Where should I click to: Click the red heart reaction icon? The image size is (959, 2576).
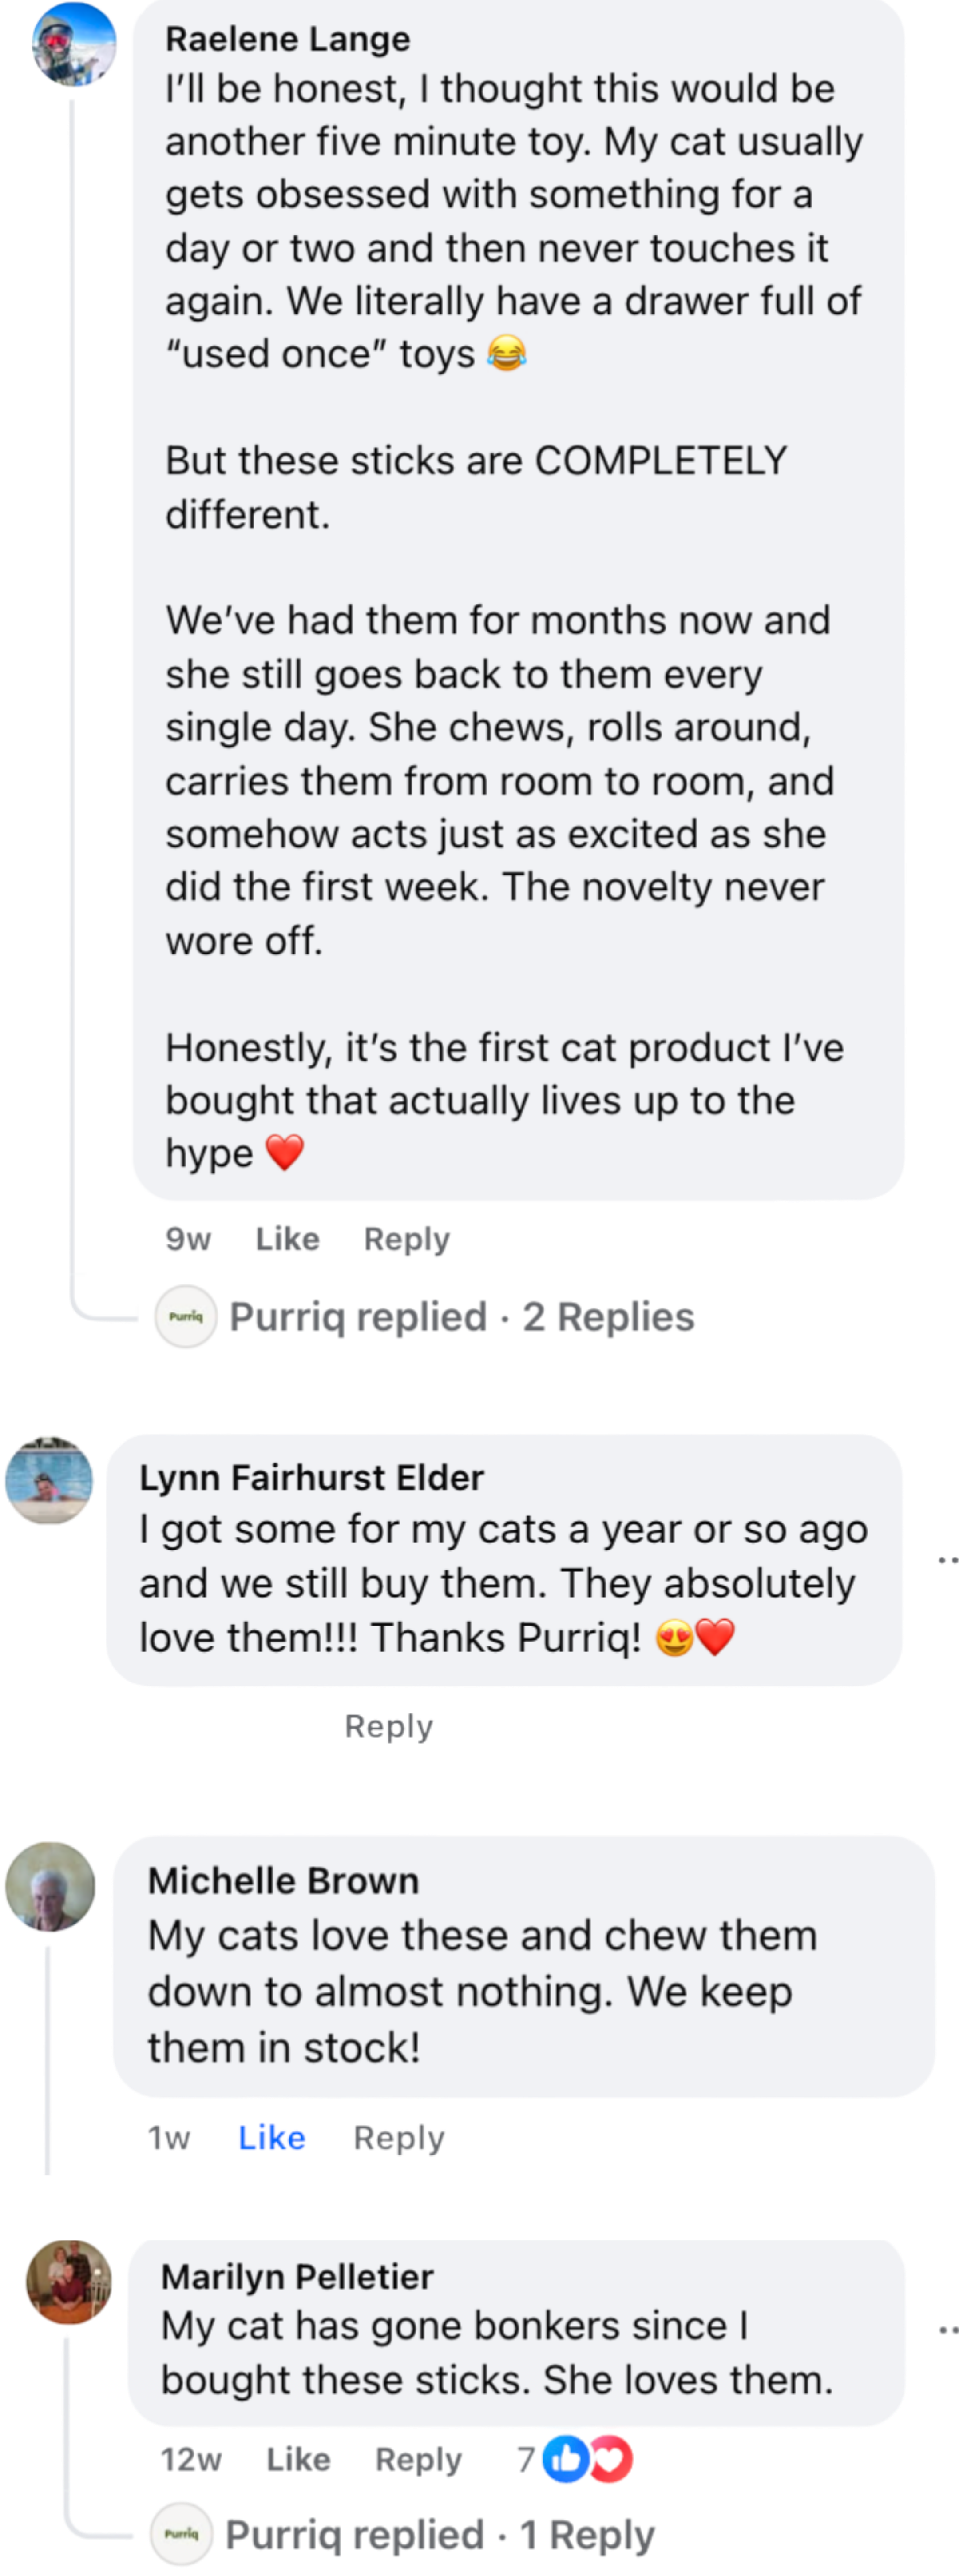coord(610,2459)
